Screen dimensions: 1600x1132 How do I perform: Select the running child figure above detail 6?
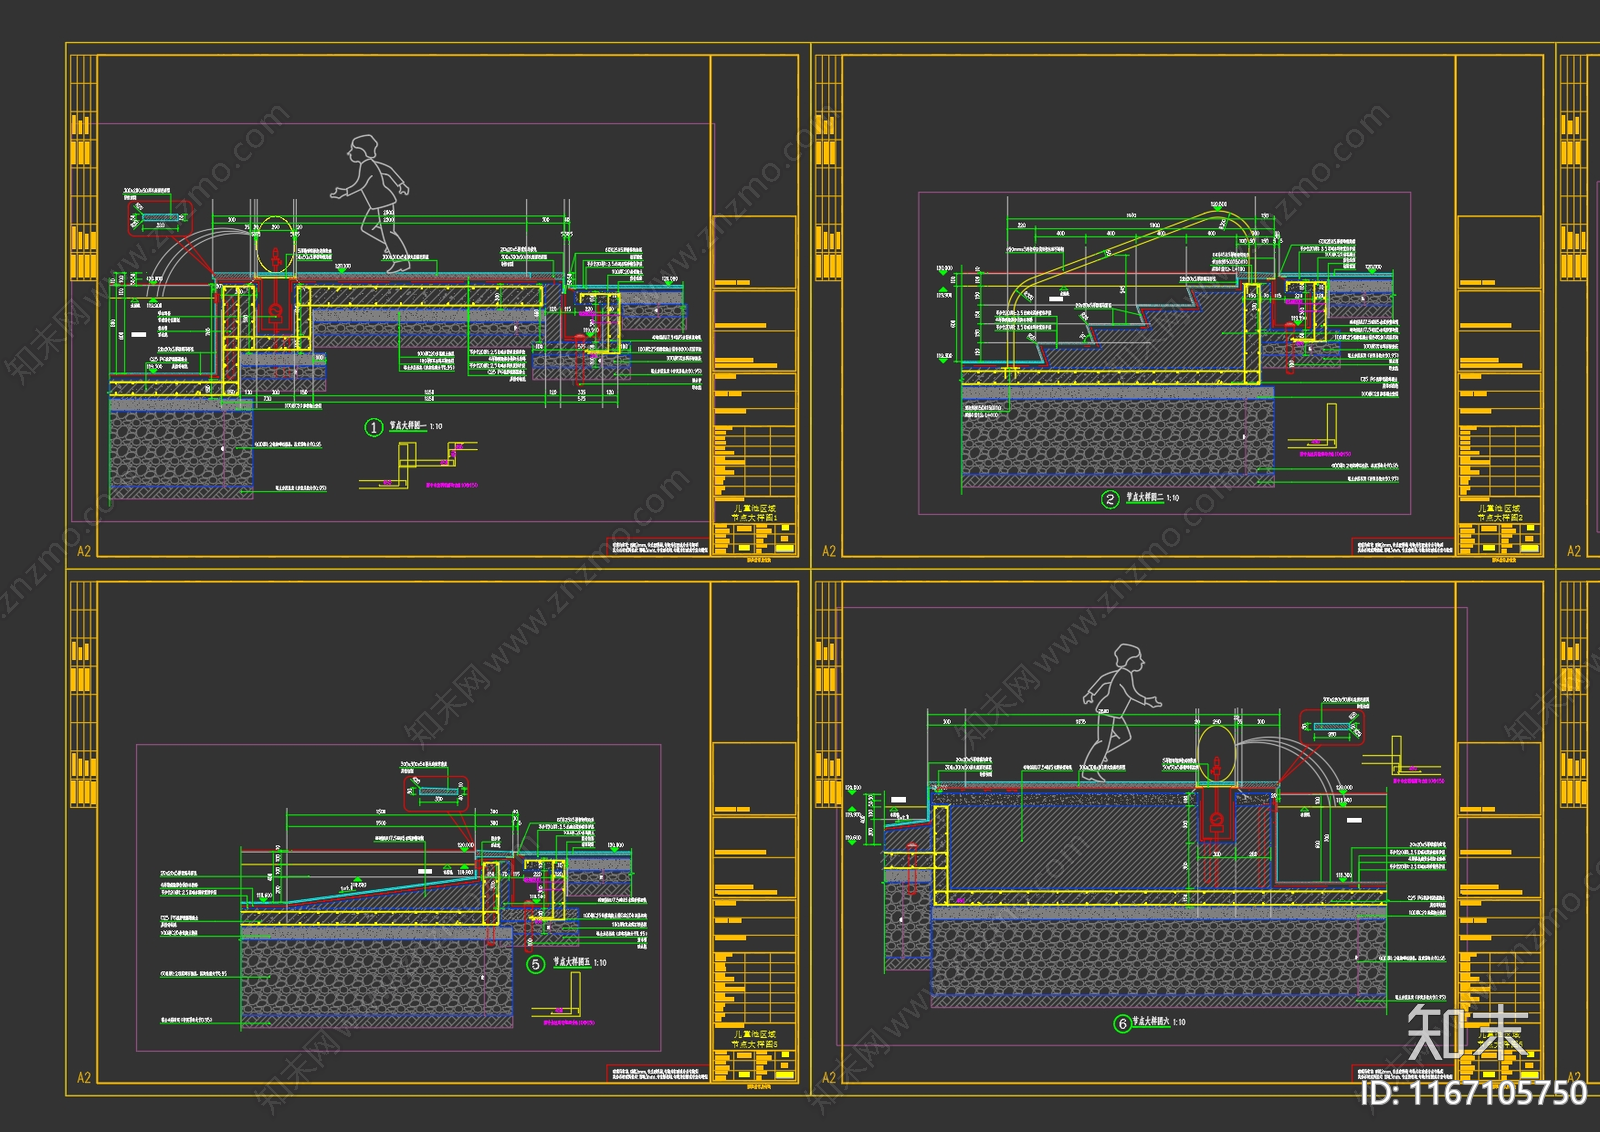coord(1120,712)
